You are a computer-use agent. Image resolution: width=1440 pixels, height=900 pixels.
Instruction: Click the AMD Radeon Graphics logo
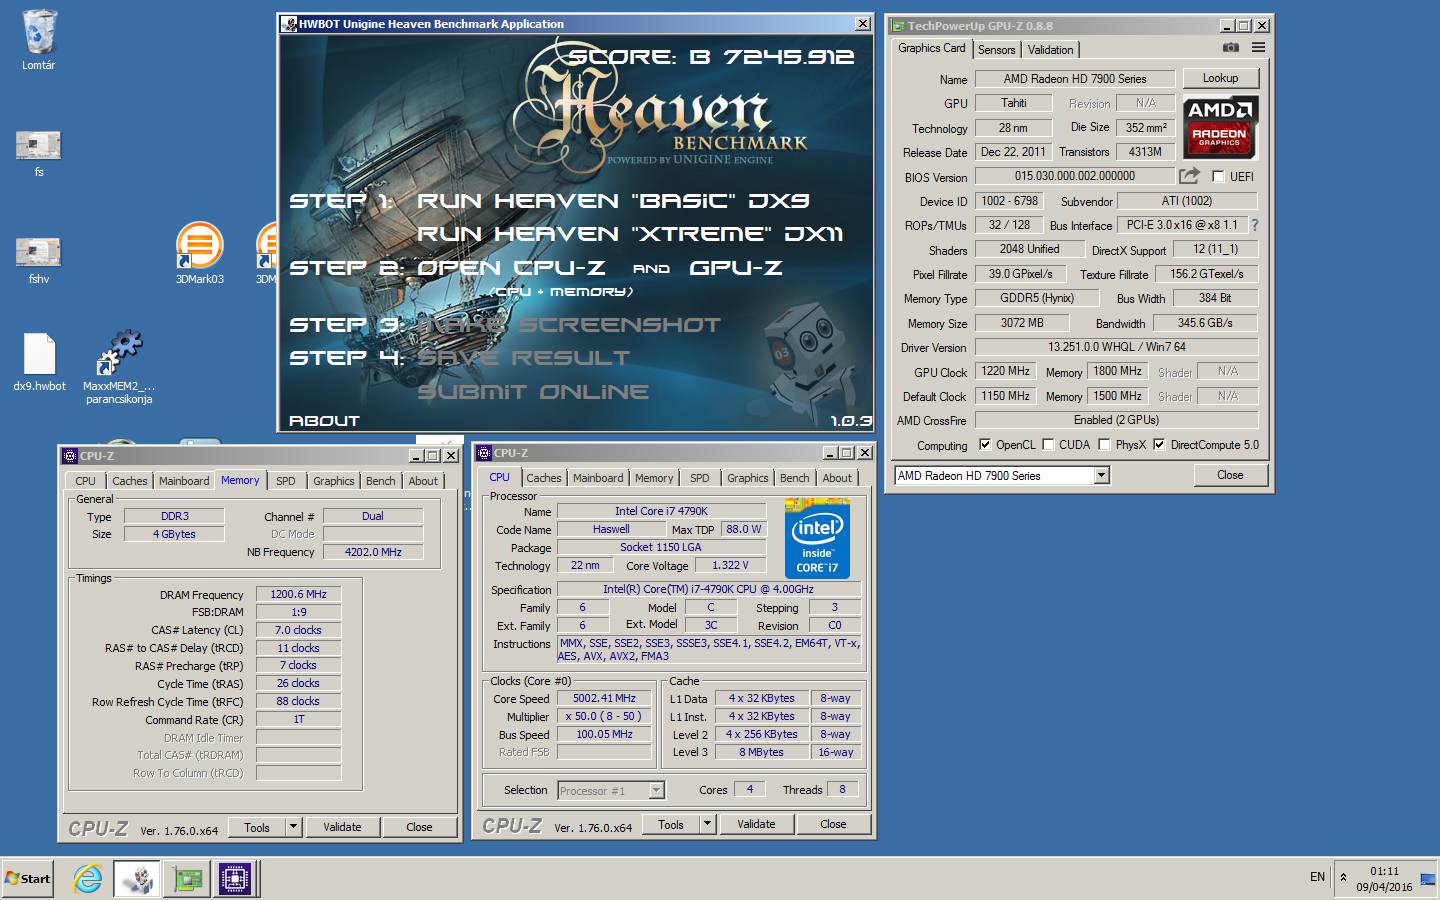1220,128
